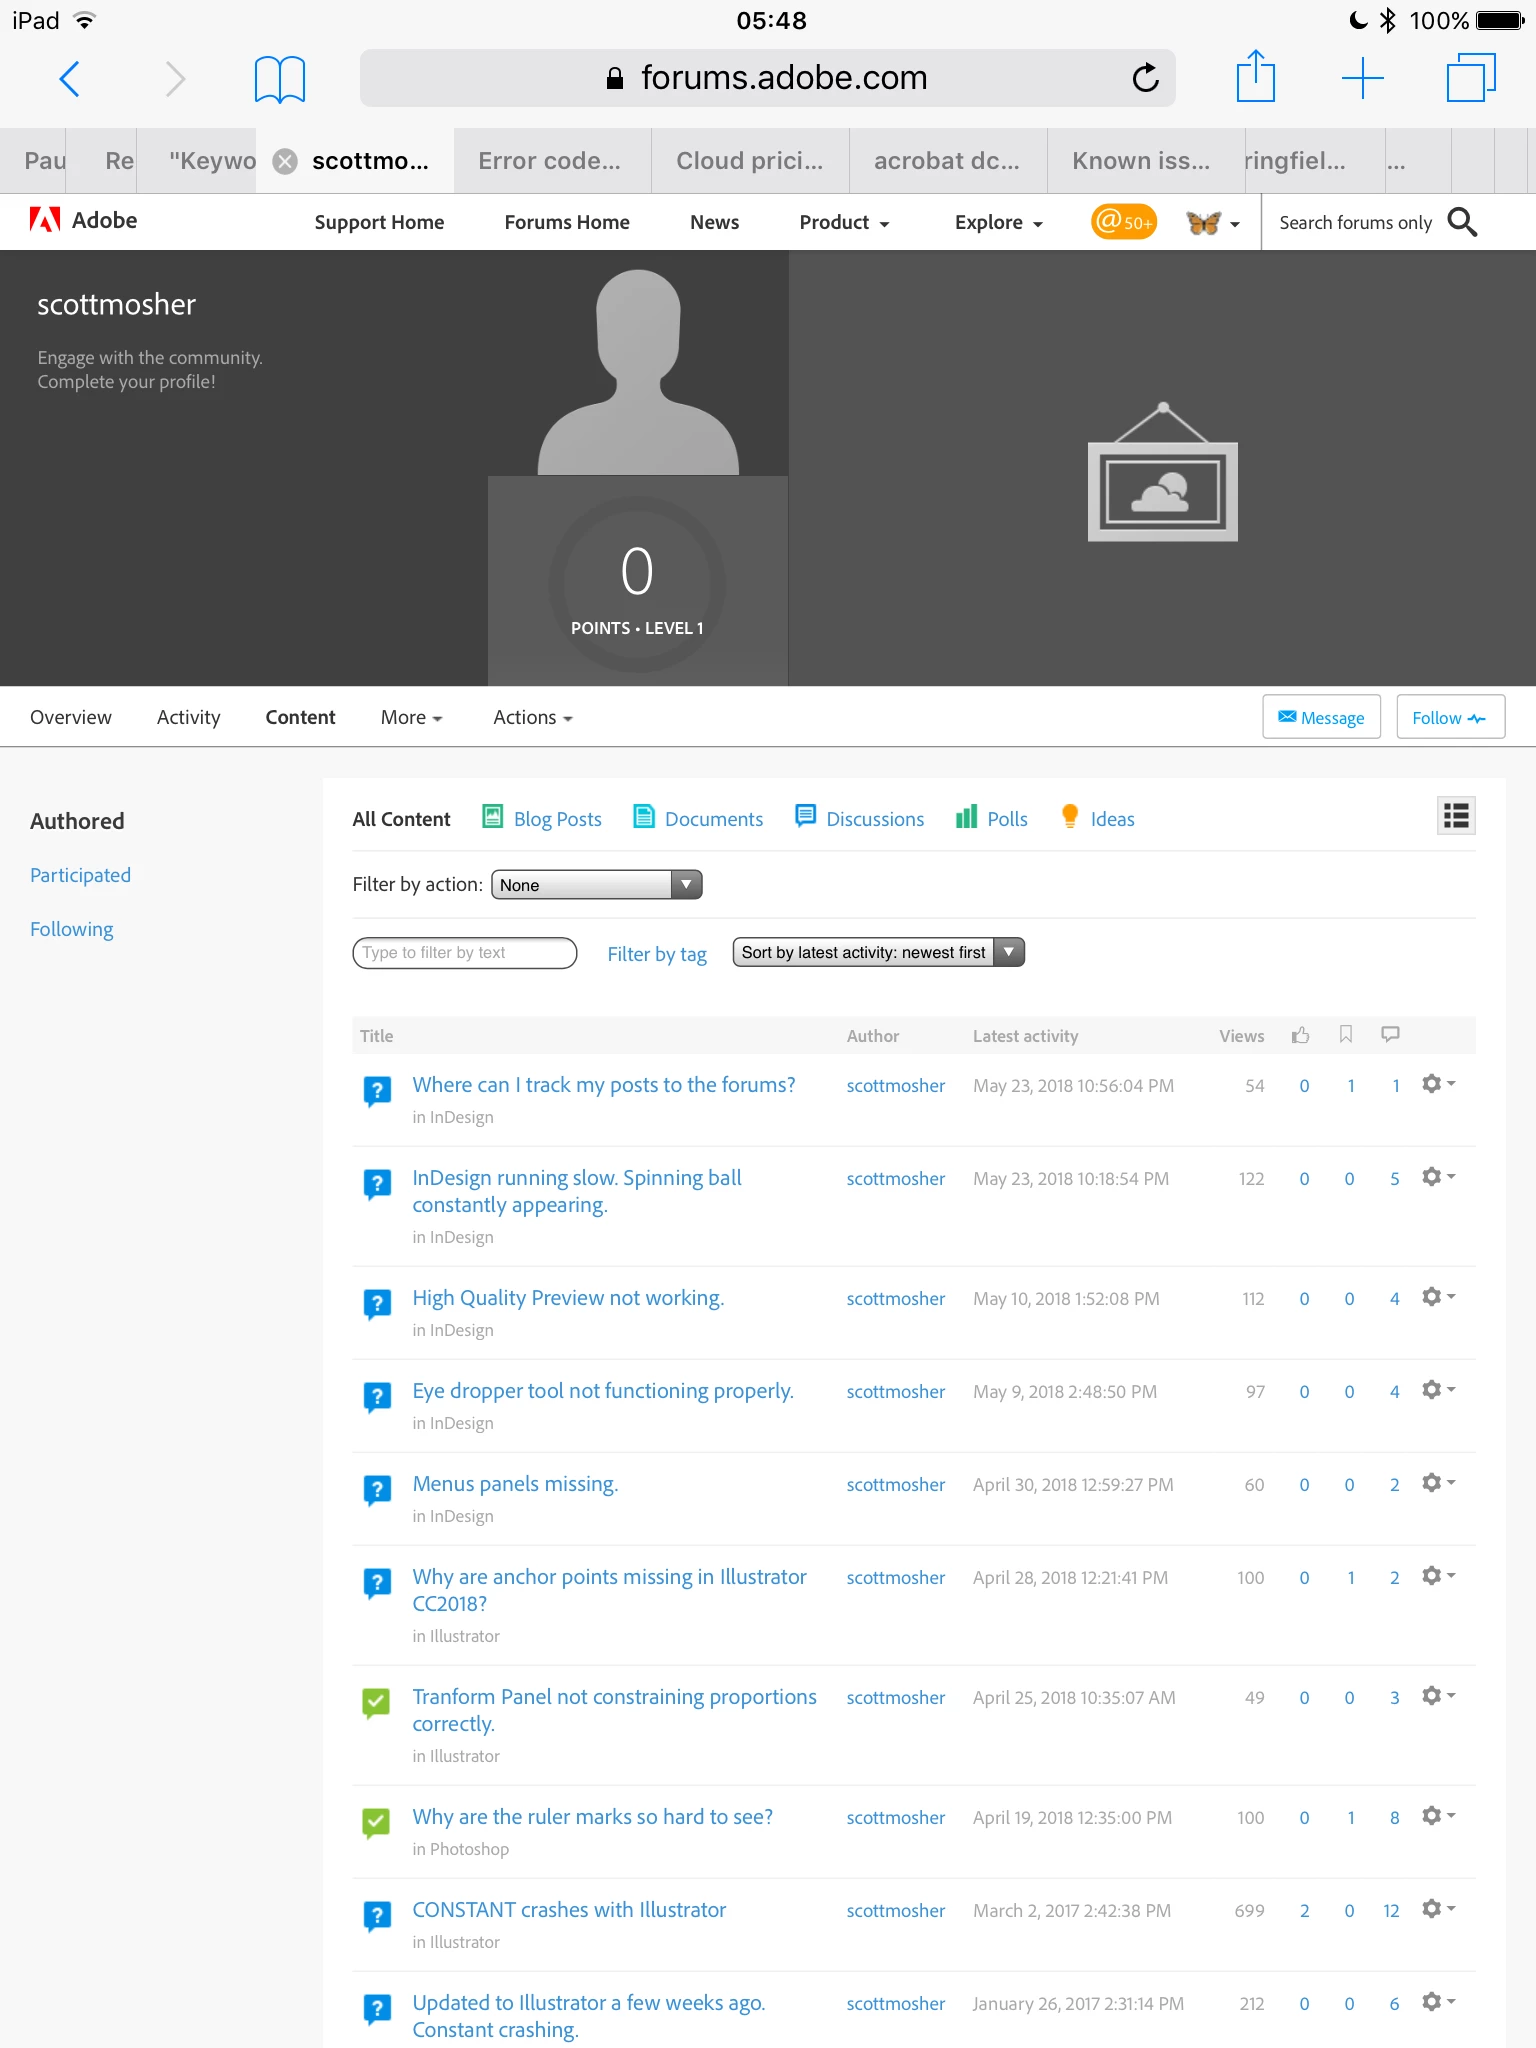
Task: Open gear menu for 'ruler marks' row
Action: [1438, 1816]
